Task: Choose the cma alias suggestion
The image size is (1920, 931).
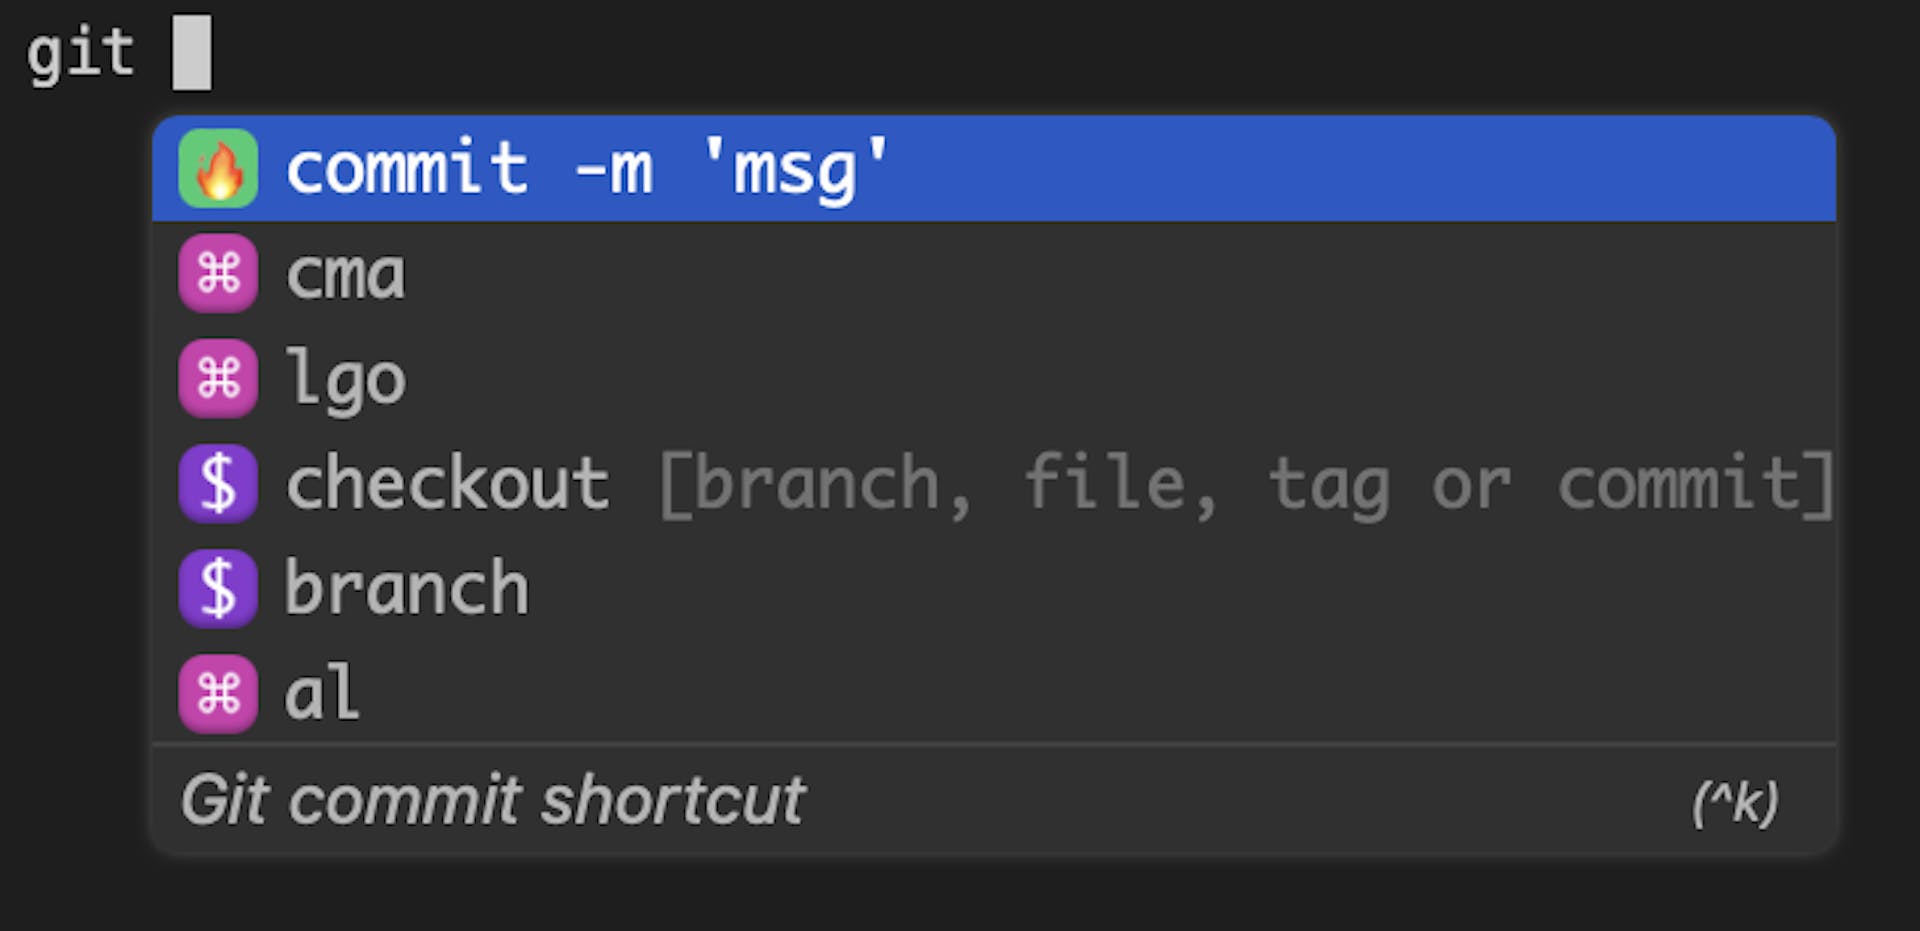Action: pyautogui.click(x=994, y=273)
